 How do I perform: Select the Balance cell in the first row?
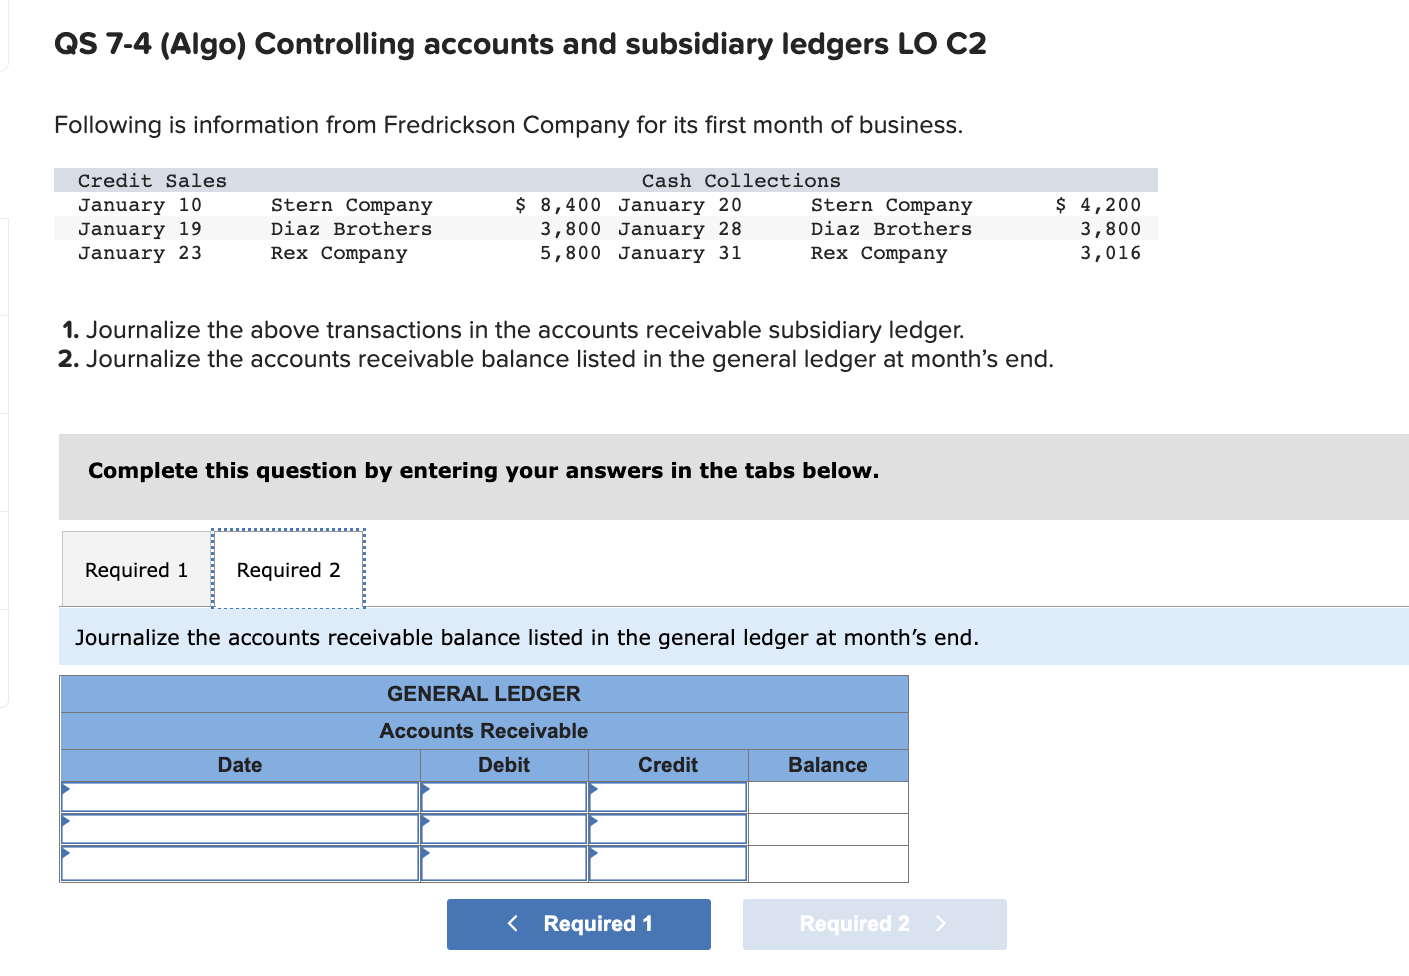[x=827, y=796]
